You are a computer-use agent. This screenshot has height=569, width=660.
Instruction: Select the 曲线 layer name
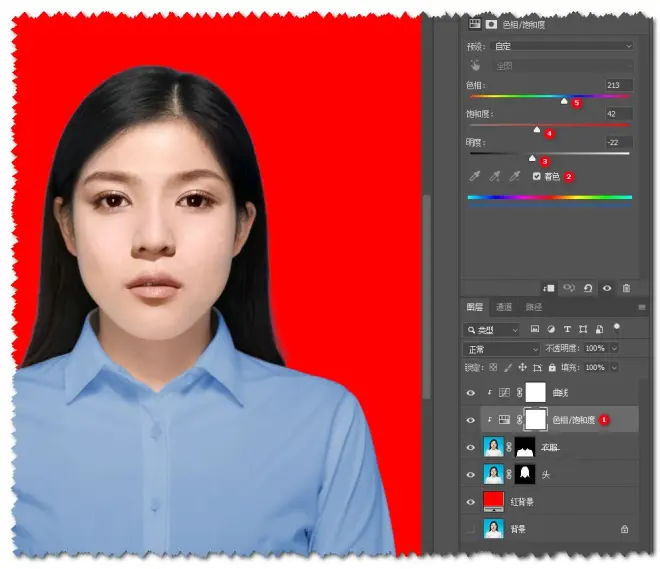[560, 393]
